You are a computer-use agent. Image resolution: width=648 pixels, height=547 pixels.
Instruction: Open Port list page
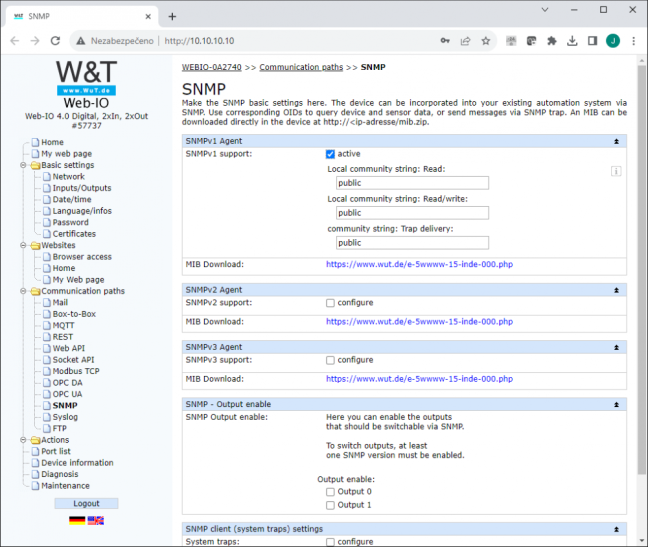coord(56,452)
